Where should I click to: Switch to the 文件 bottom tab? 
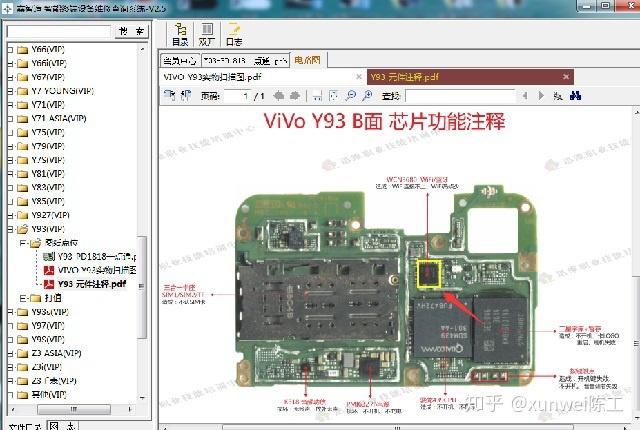click(24, 426)
